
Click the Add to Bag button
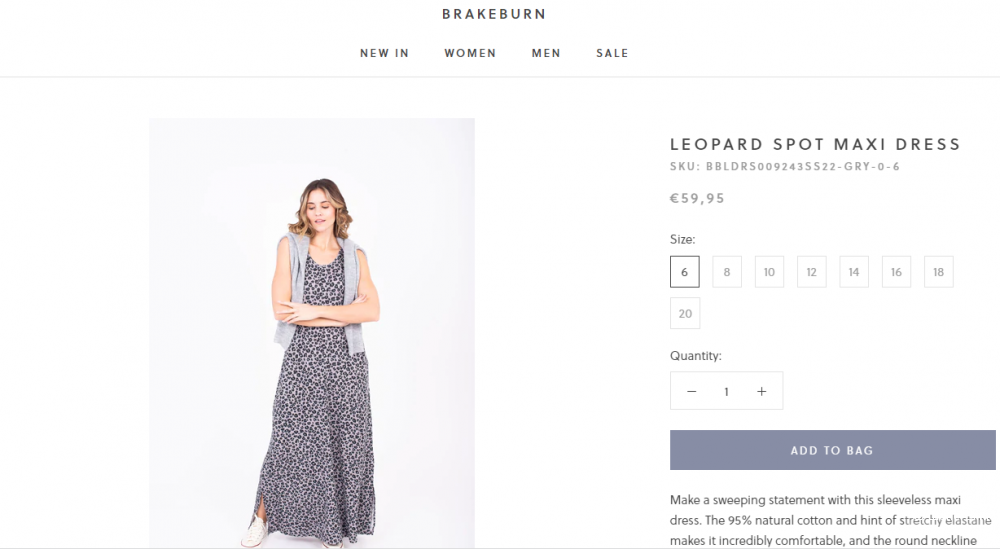832,450
